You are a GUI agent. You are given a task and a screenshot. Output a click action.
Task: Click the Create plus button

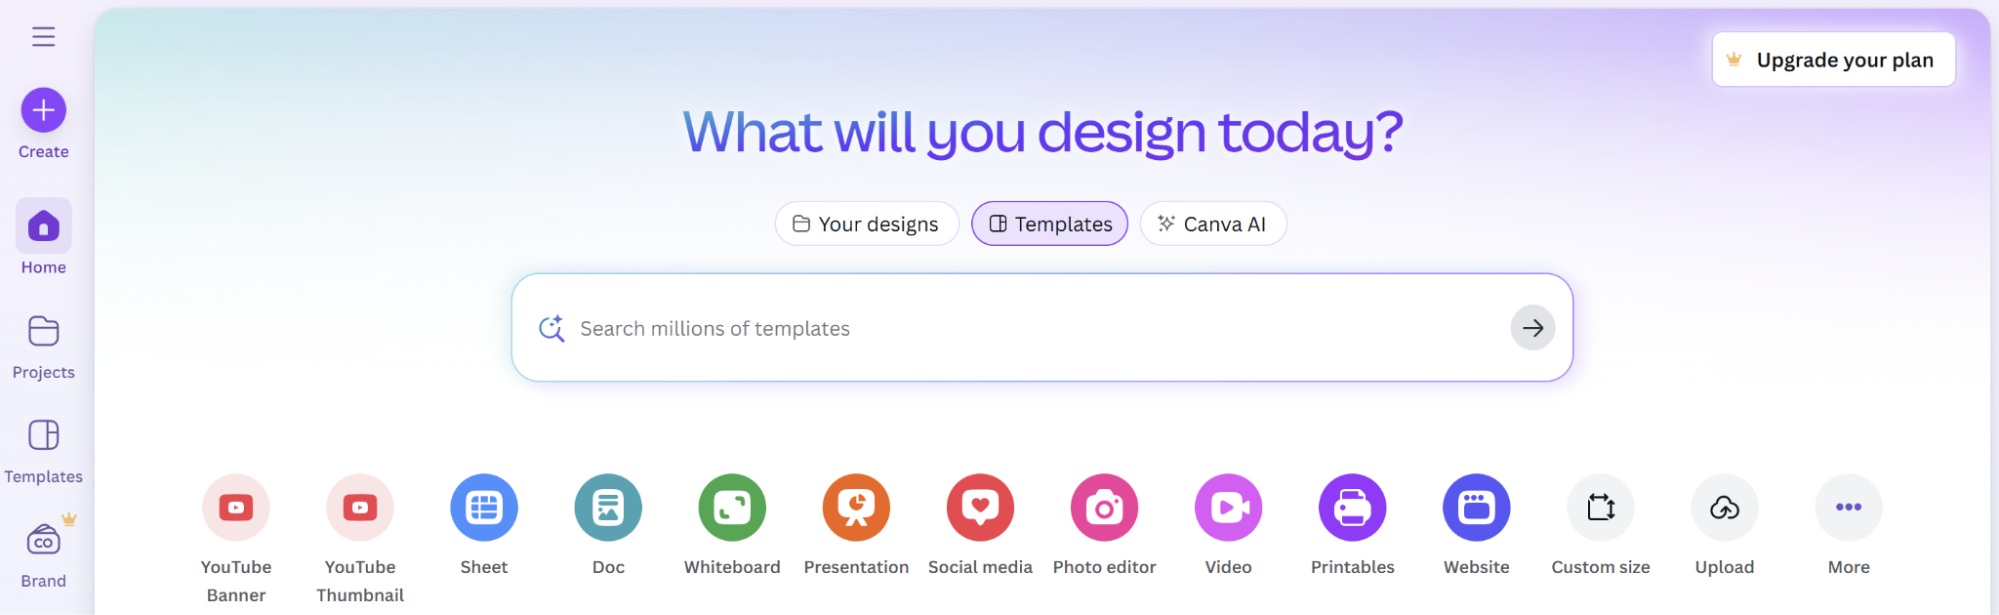pyautogui.click(x=43, y=110)
